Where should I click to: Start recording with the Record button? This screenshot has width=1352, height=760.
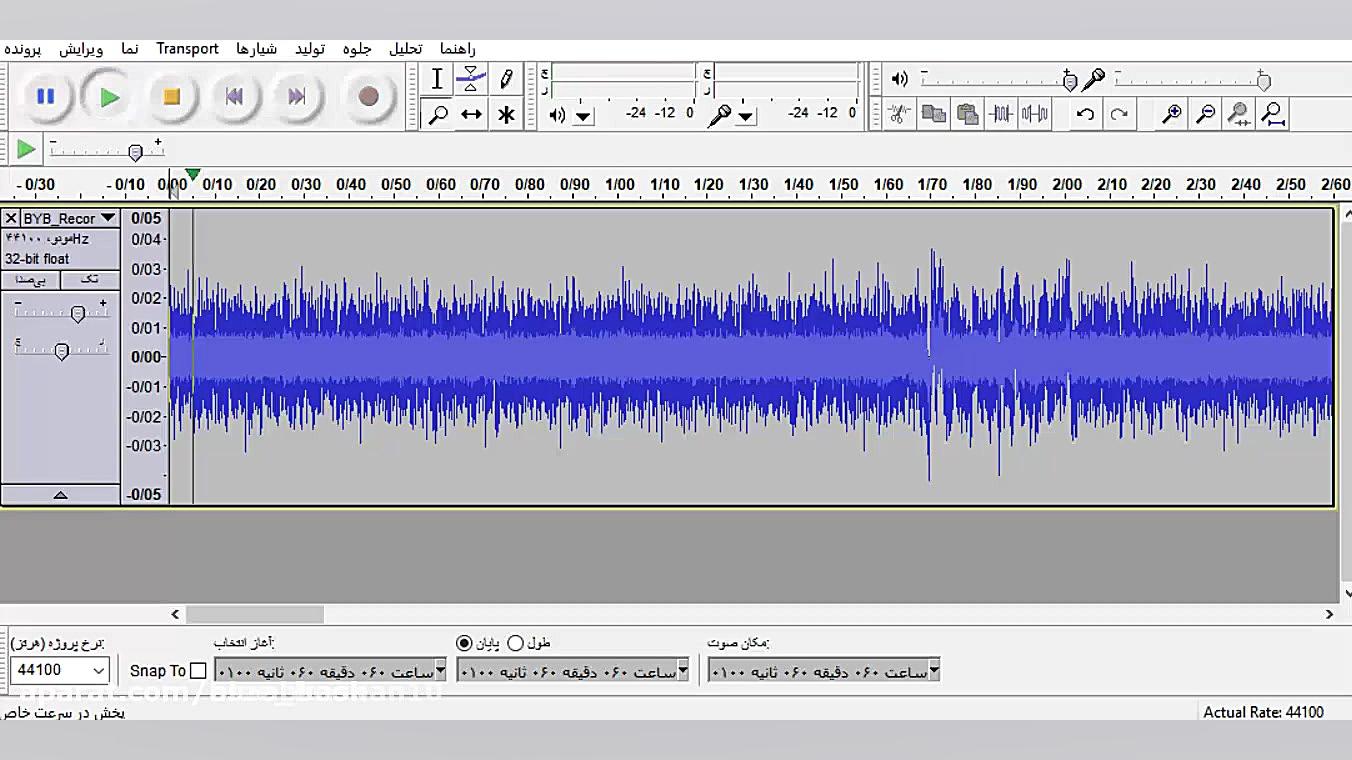[368, 96]
